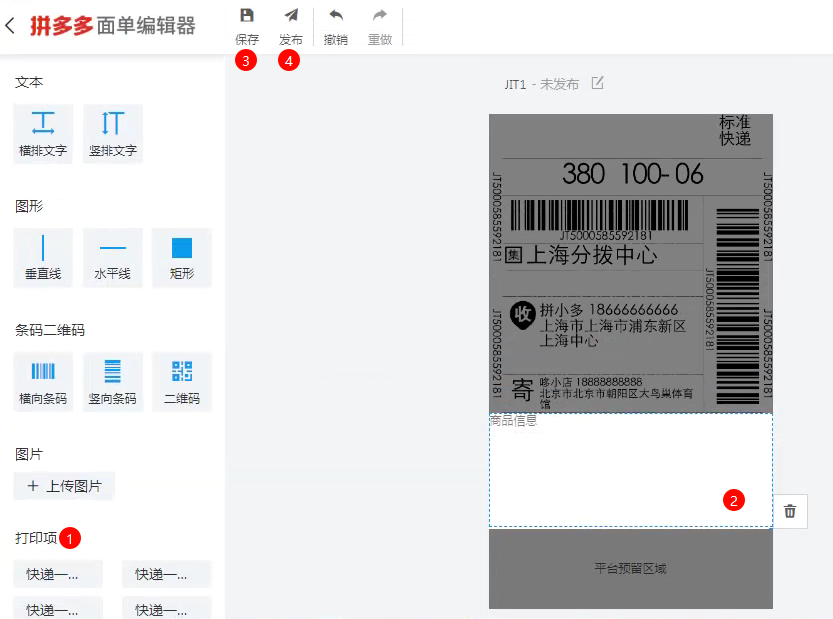The height and width of the screenshot is (619, 833).
Task: Click the 上传图片 upload button
Action: [64, 486]
